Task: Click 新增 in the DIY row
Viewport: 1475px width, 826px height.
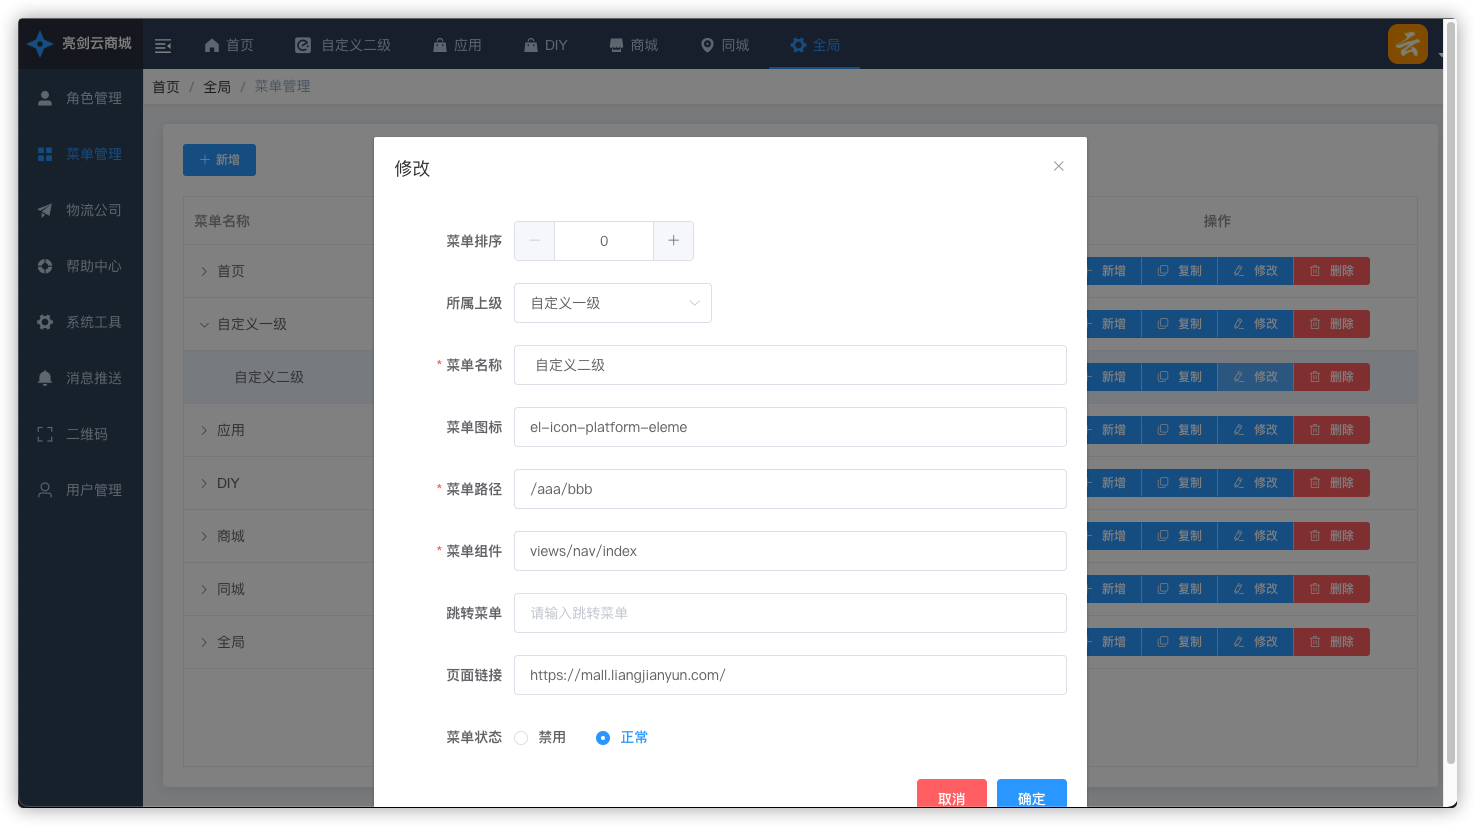Action: (1114, 483)
